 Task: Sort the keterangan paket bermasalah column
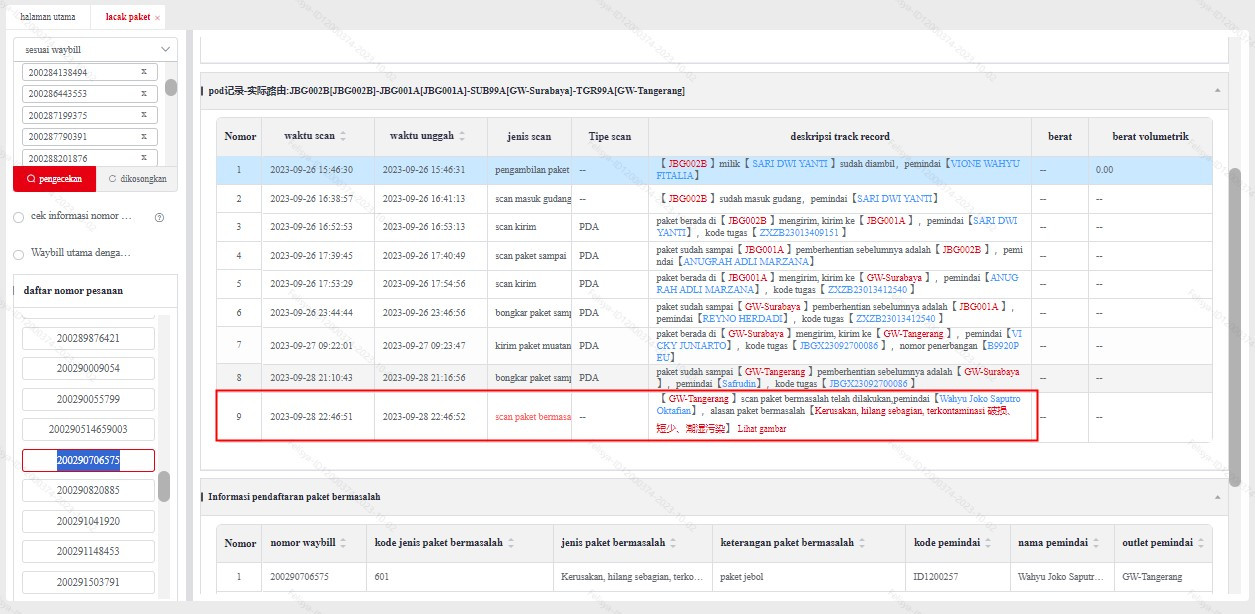click(862, 543)
